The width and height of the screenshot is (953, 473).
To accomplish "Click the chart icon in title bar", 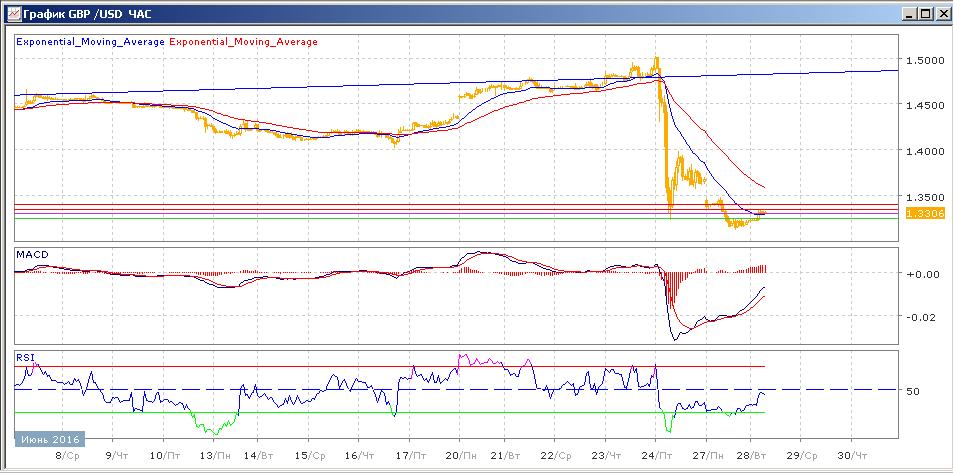I will [x=10, y=13].
